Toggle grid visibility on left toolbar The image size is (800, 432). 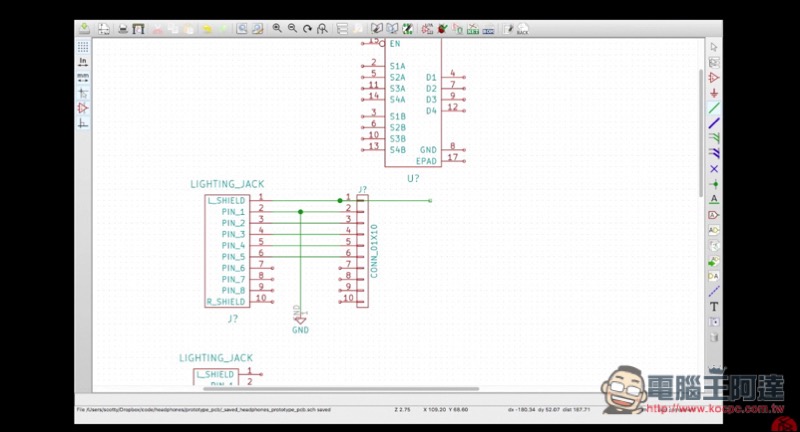click(x=83, y=47)
